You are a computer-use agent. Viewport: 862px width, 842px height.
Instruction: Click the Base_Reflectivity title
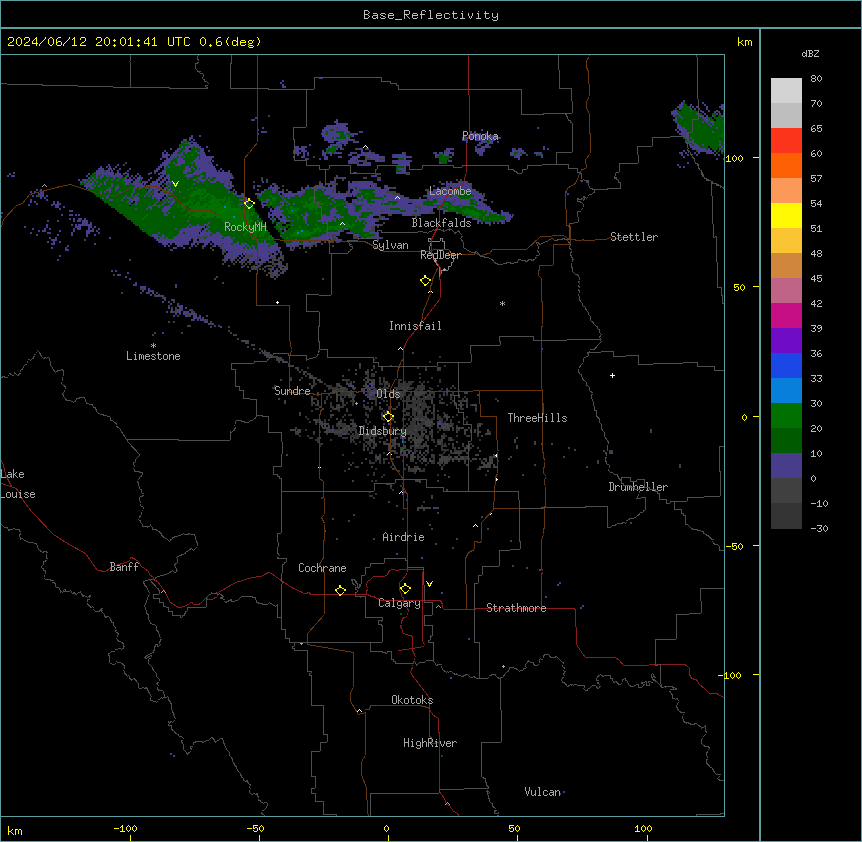coord(431,15)
